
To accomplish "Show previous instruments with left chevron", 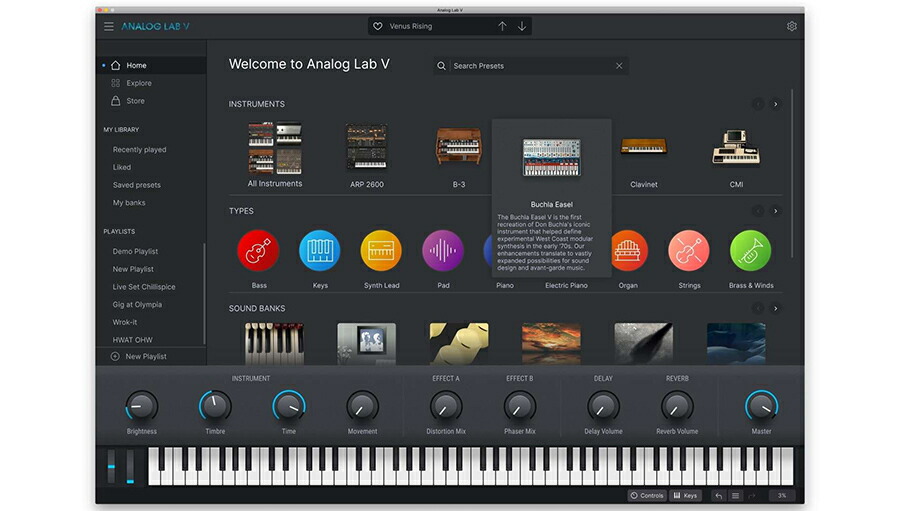I will [x=758, y=104].
